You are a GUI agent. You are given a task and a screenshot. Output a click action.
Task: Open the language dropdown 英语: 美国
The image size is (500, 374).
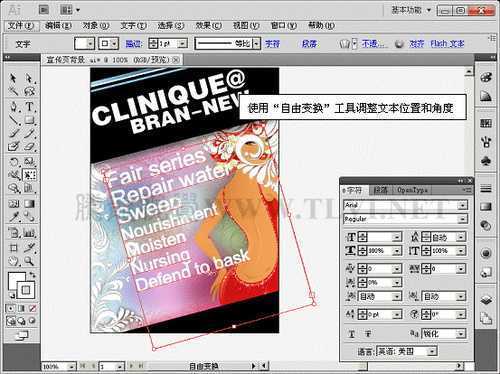coord(432,351)
